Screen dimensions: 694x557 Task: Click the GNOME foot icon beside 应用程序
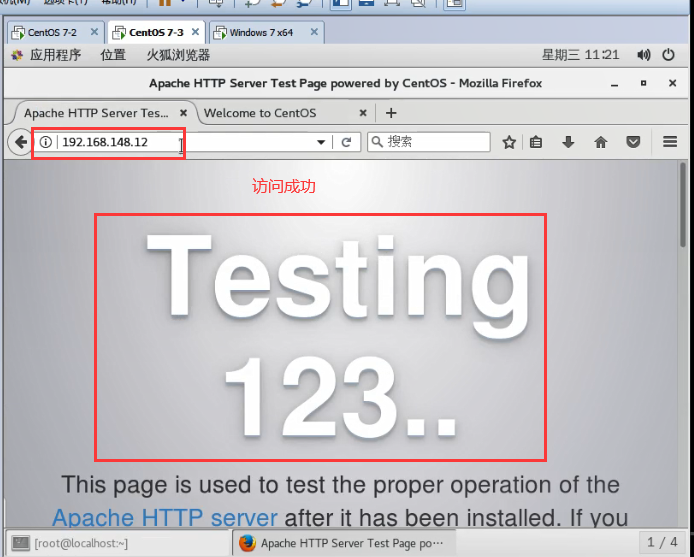[x=17, y=55]
